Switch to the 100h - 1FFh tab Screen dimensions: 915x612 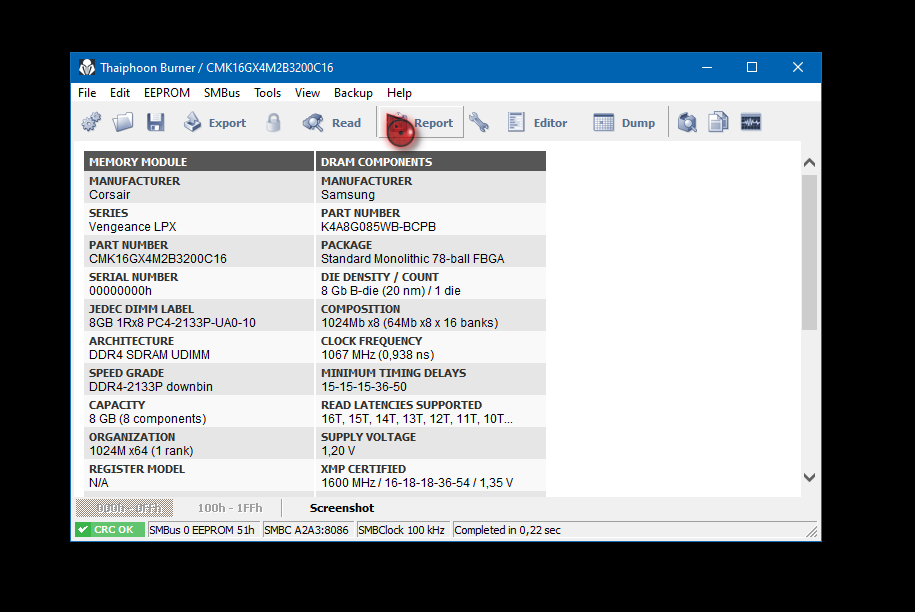click(x=230, y=508)
